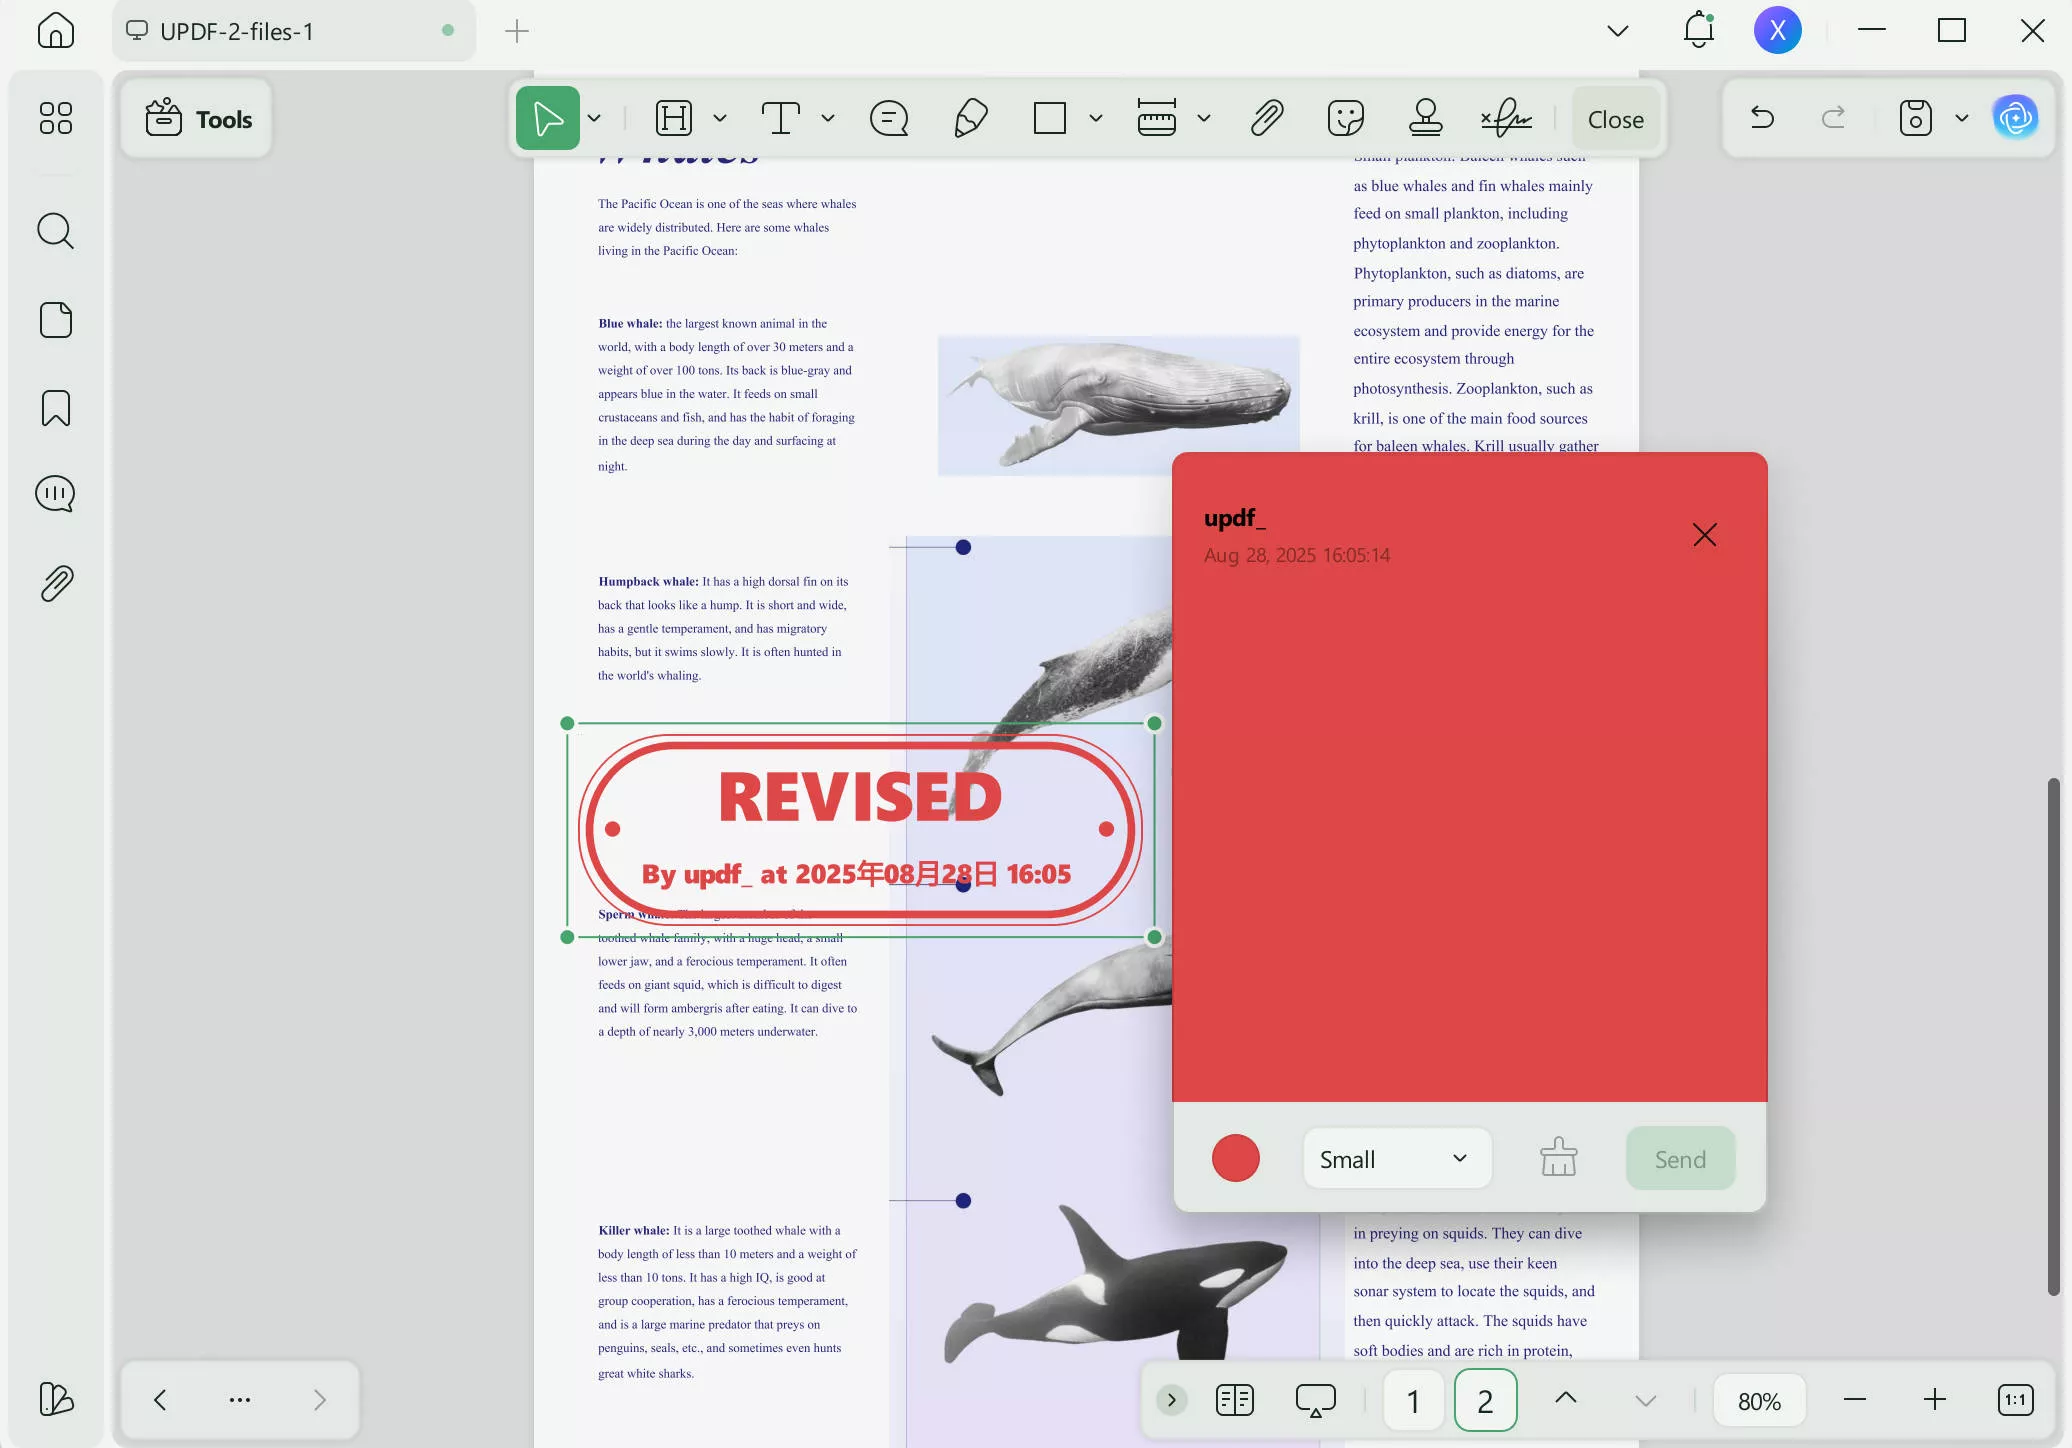The width and height of the screenshot is (2072, 1448).
Task: Click the bottom-left sidebar theme icon
Action: [x=56, y=1398]
